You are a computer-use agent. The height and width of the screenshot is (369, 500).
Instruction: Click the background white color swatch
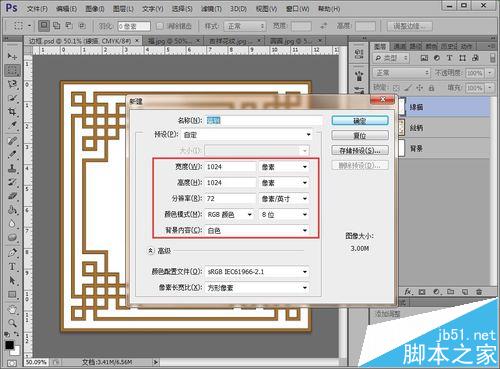tap(16, 351)
